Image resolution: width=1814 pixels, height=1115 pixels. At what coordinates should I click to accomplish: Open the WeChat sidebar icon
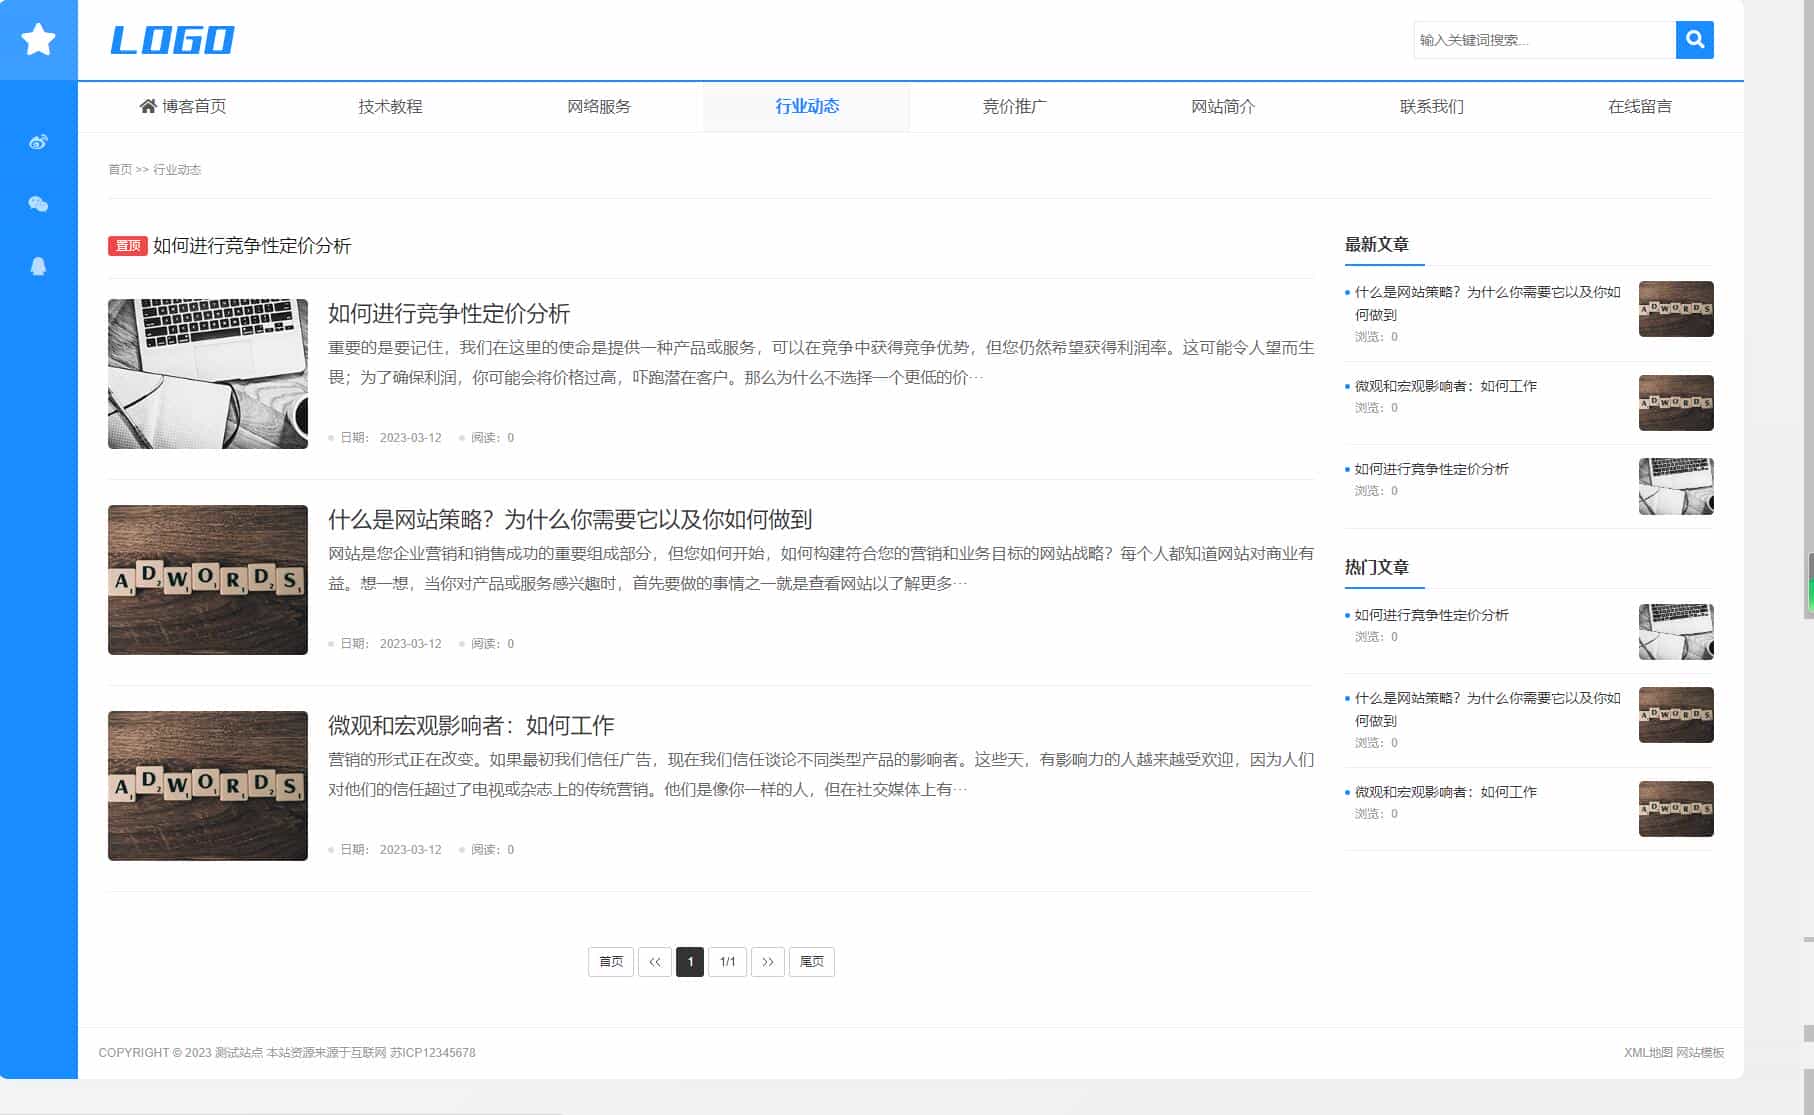[38, 204]
